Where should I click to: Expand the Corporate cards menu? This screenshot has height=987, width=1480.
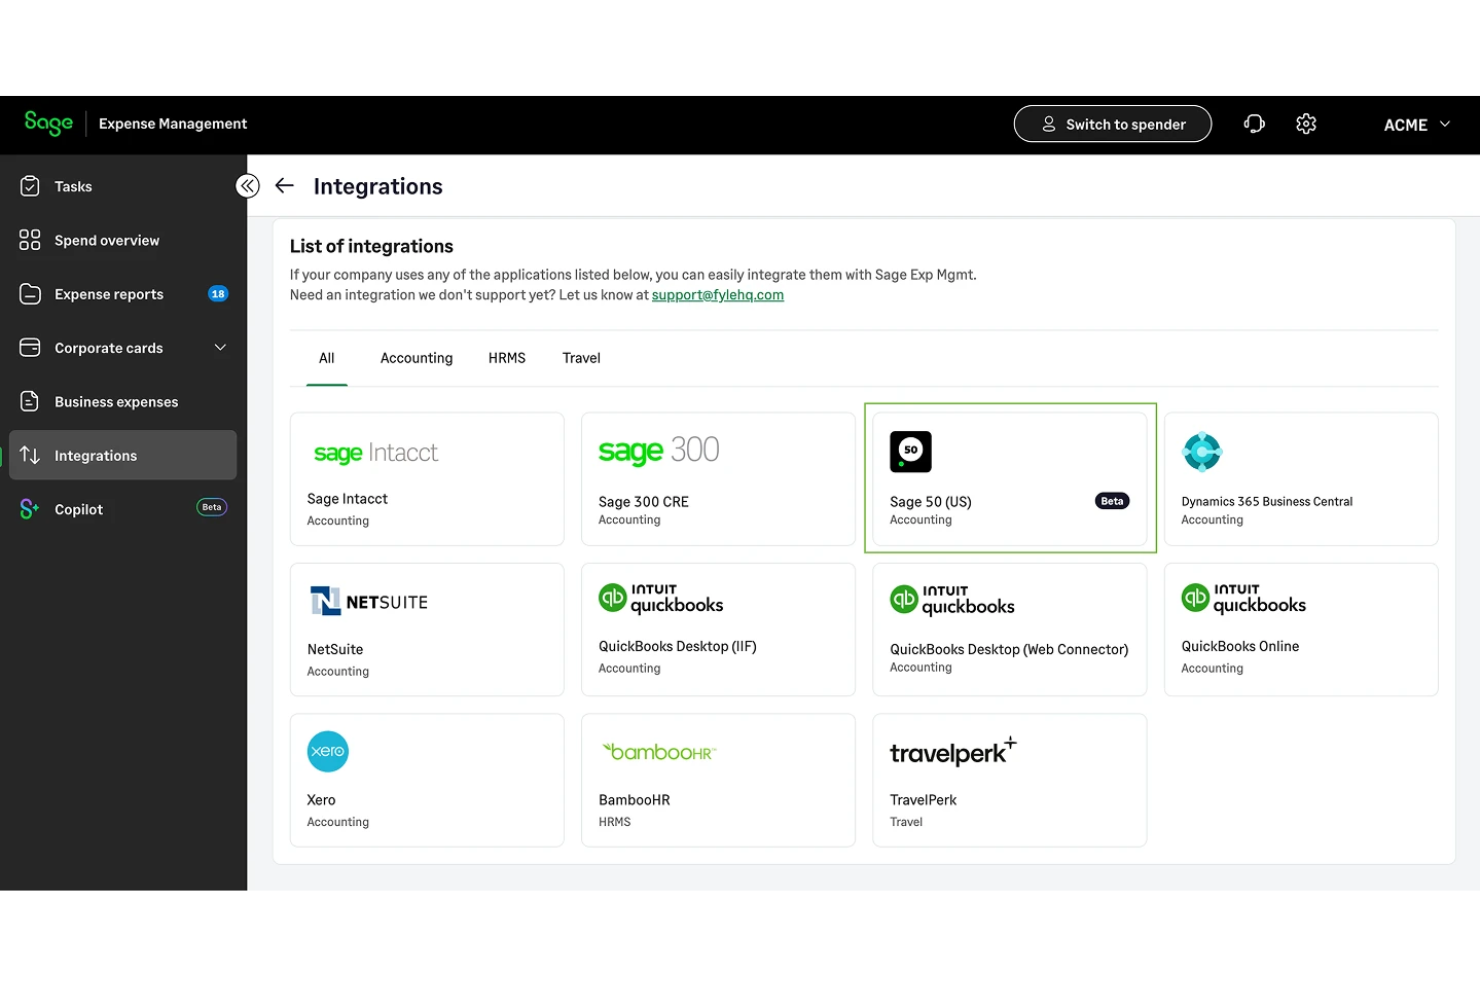pyautogui.click(x=221, y=347)
